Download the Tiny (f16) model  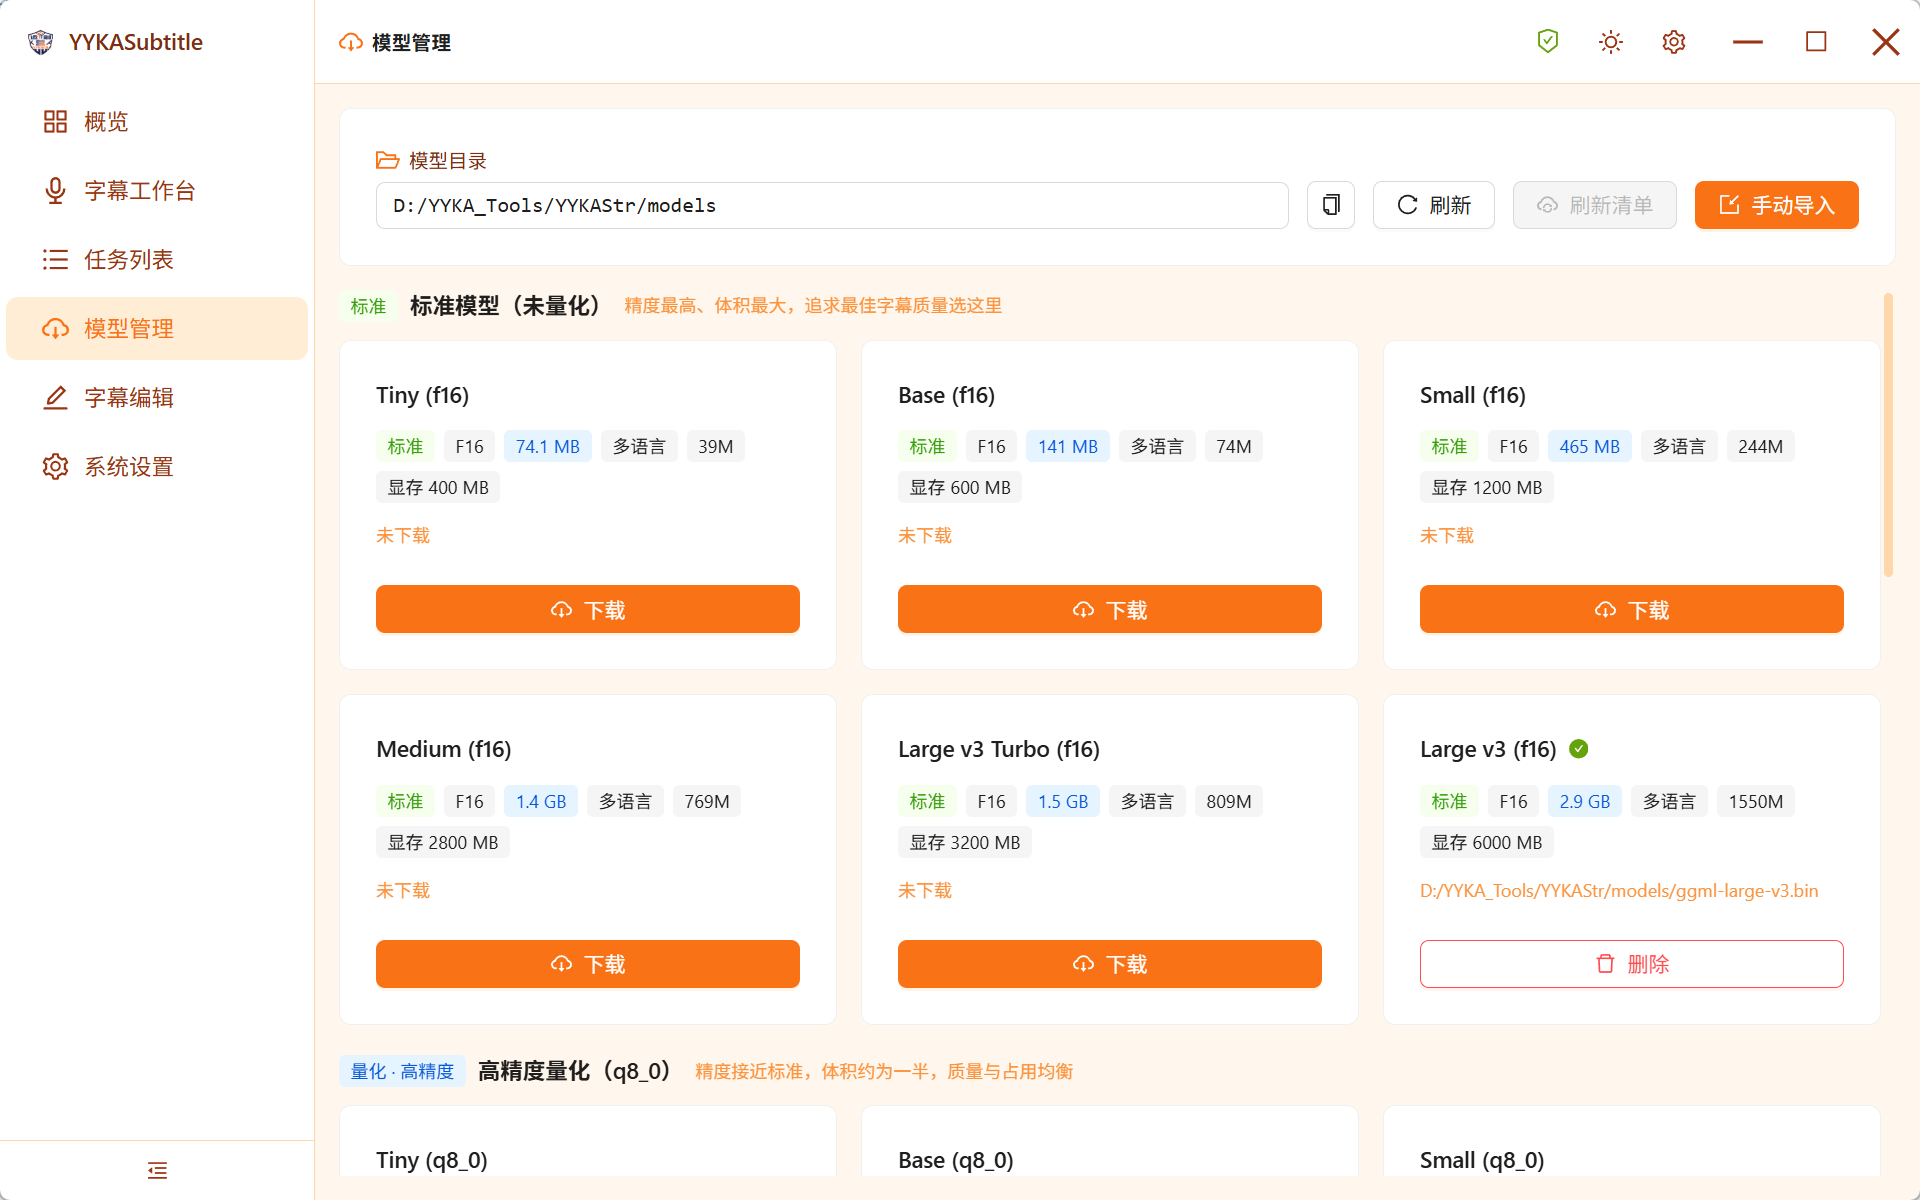pos(588,609)
